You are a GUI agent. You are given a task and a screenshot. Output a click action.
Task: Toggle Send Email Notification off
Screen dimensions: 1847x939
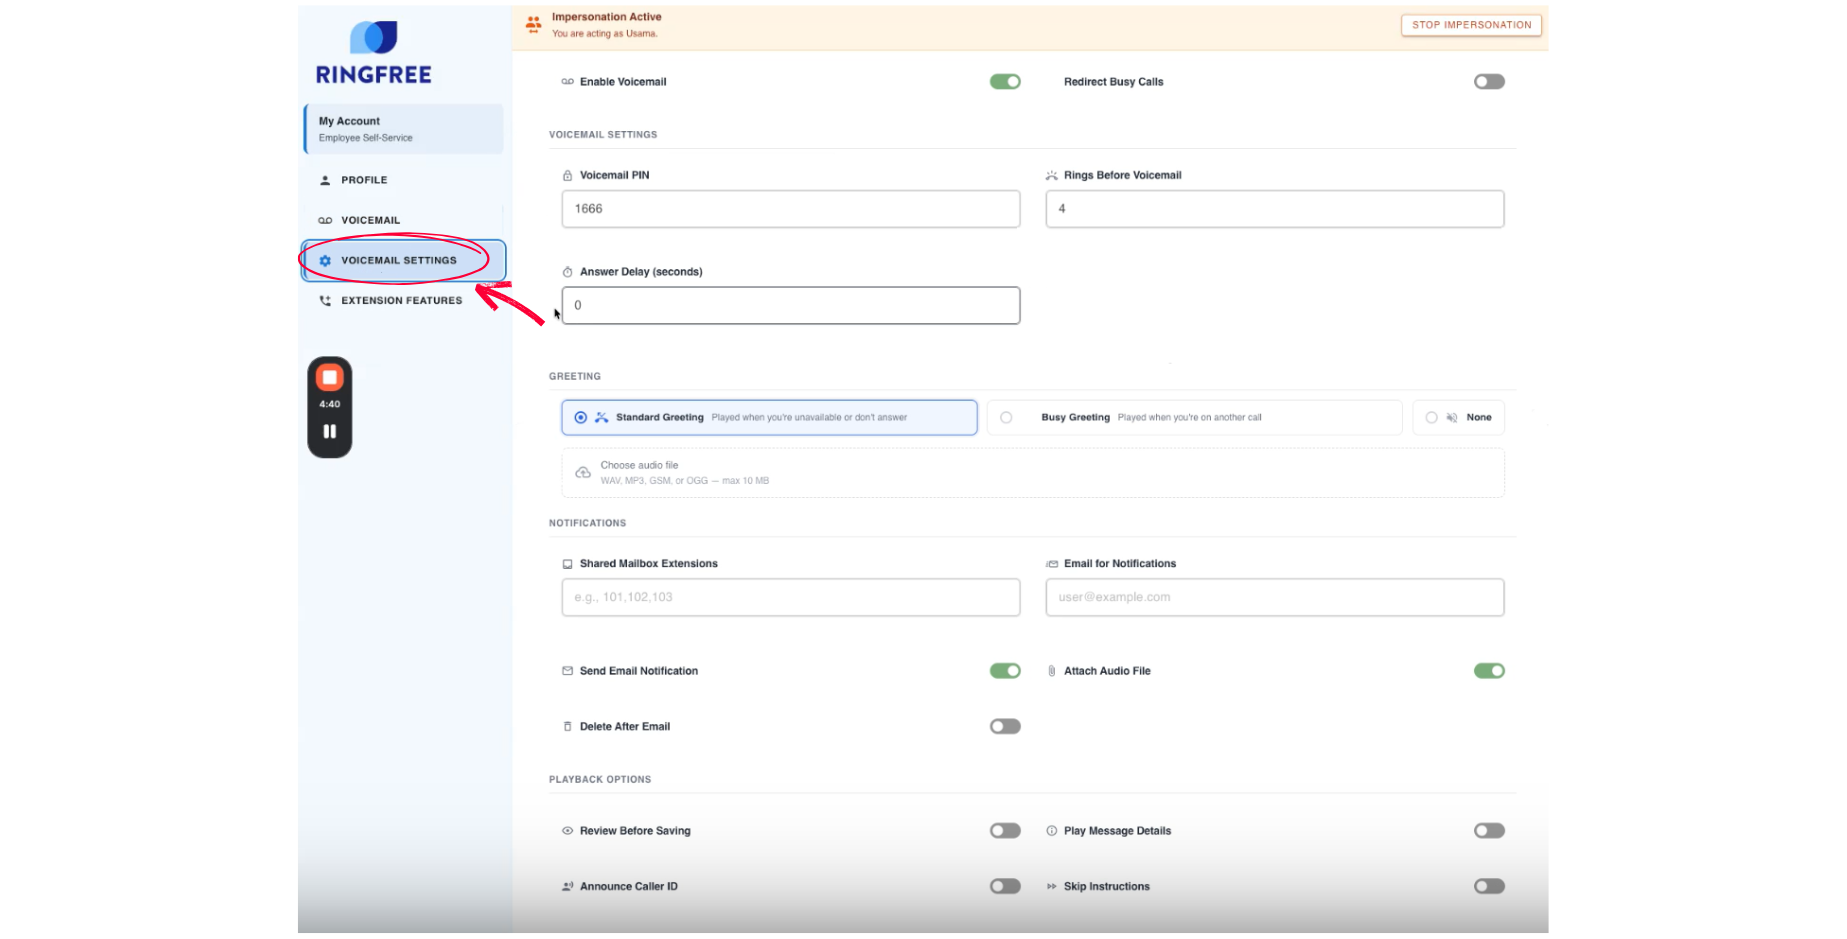pyautogui.click(x=1004, y=671)
